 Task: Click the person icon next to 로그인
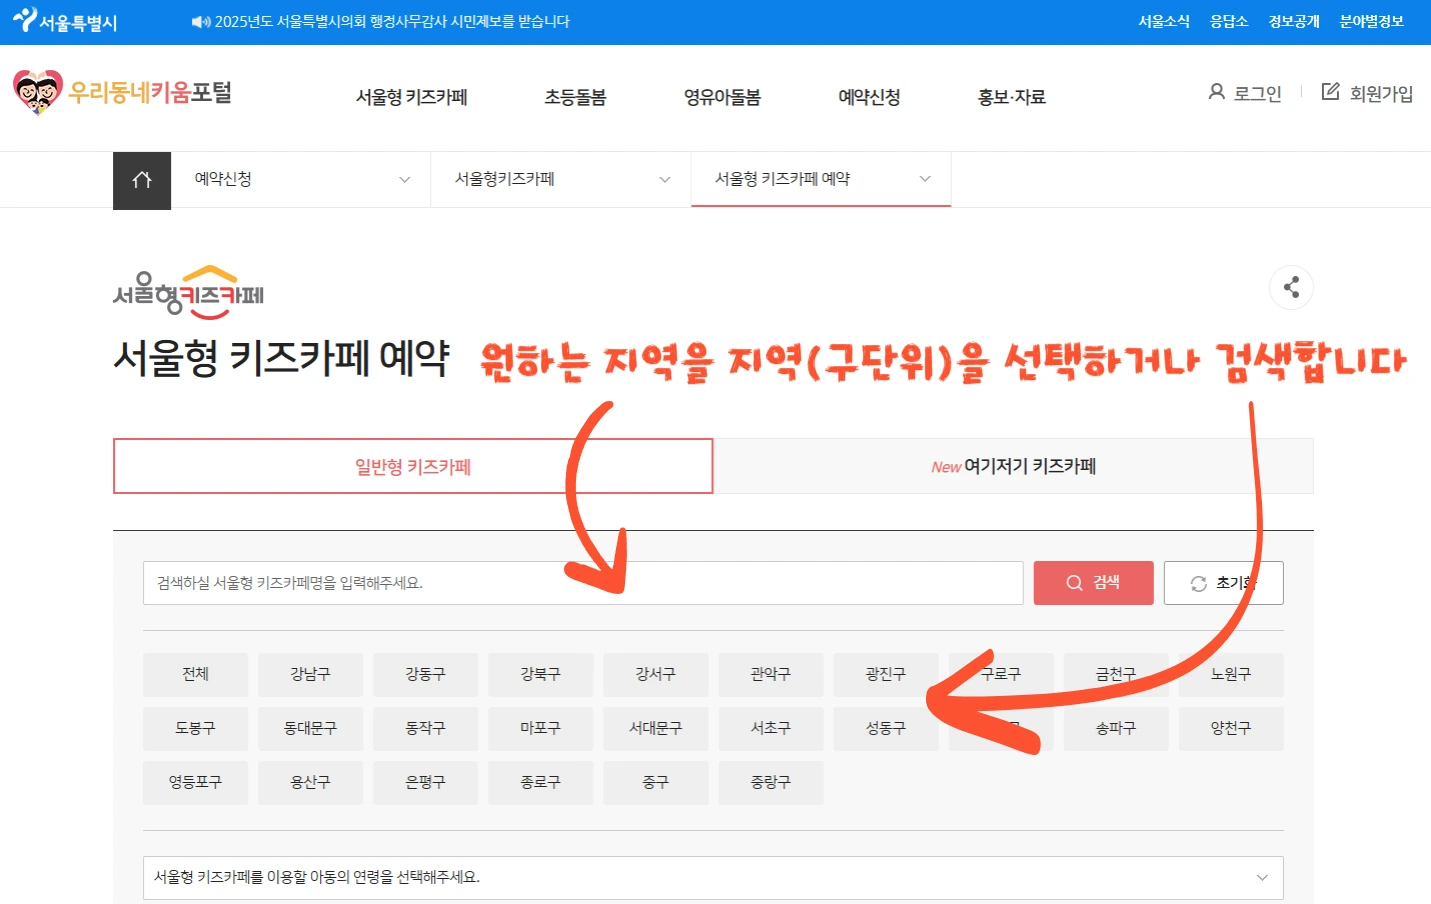tap(1214, 92)
